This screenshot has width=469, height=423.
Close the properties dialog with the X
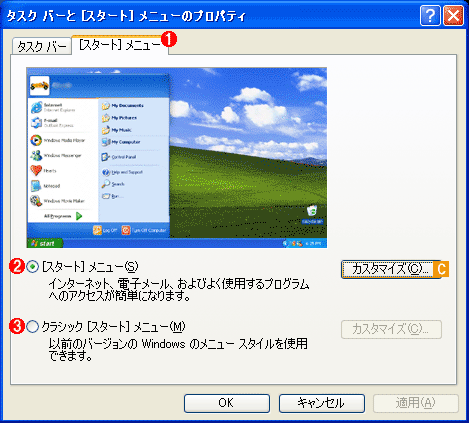click(453, 15)
